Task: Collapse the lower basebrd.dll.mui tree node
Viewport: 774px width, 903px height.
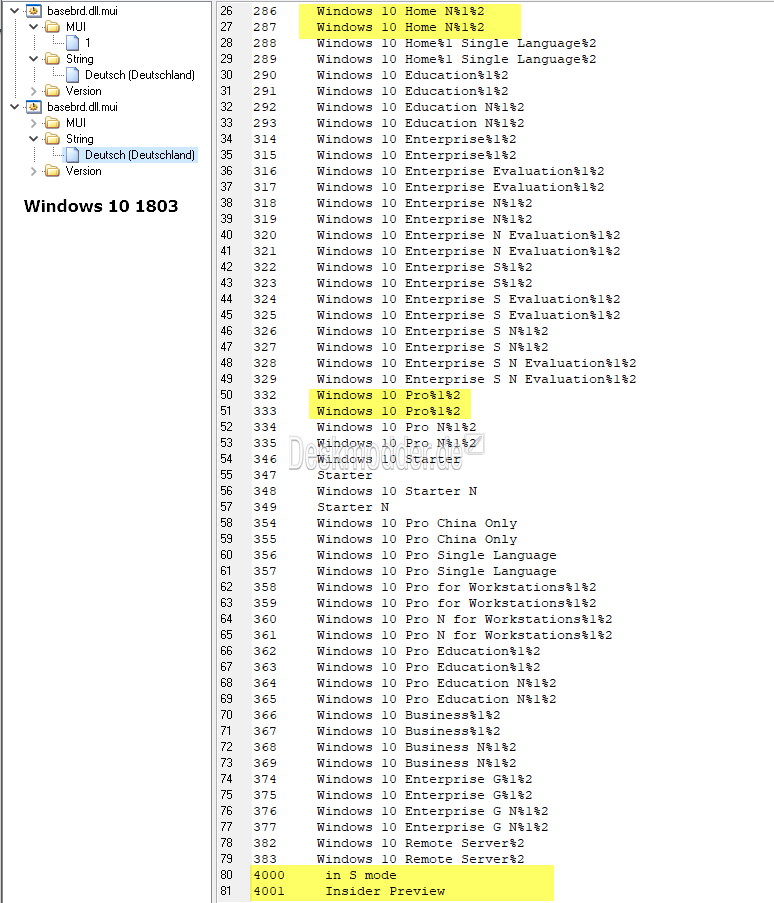Action: coord(14,107)
